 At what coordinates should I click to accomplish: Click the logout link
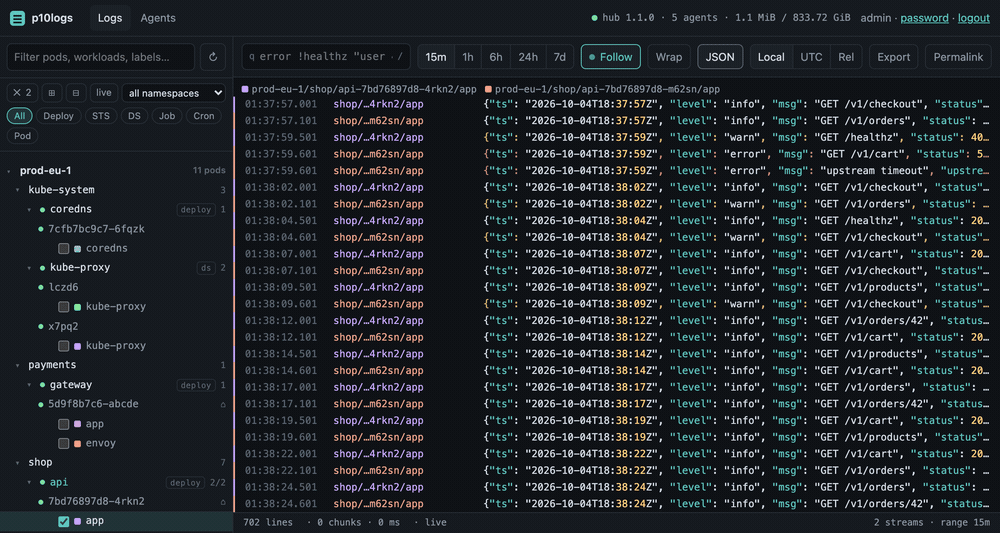(x=973, y=18)
